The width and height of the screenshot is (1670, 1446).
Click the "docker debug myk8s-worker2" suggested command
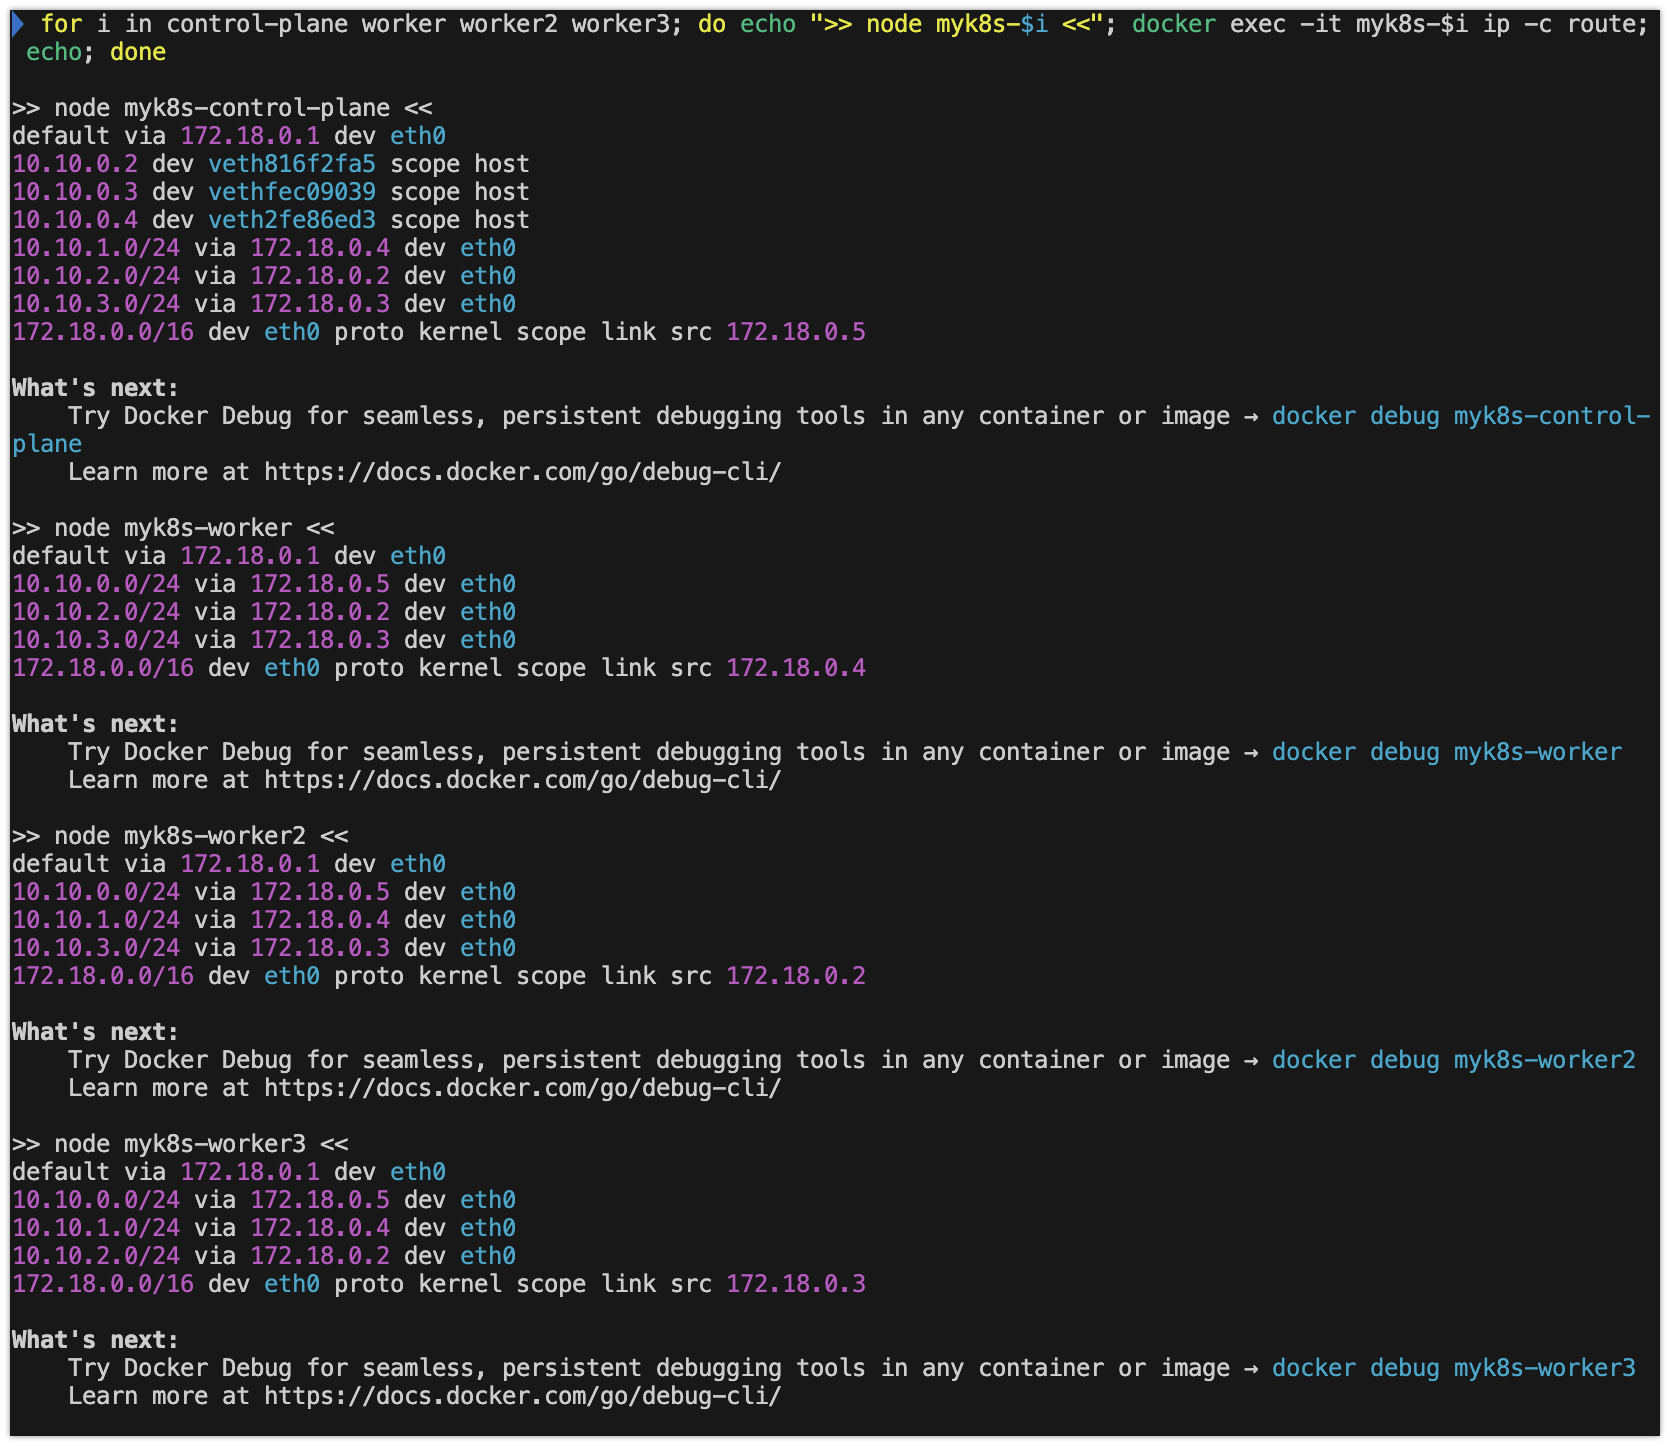[x=1454, y=1060]
